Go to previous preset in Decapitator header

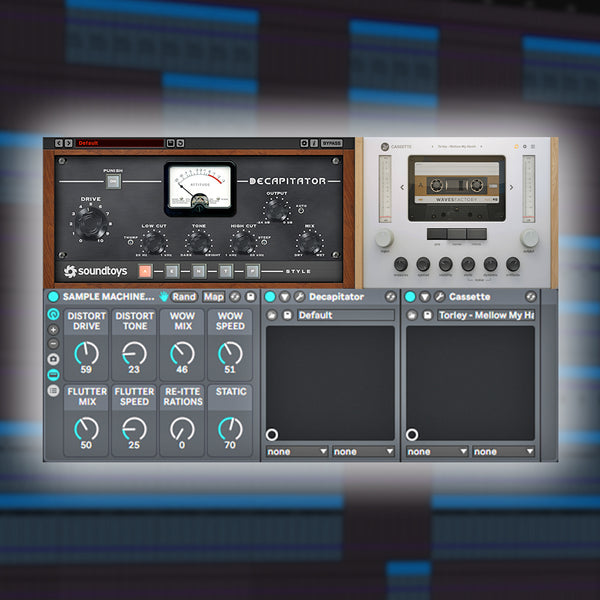point(59,143)
